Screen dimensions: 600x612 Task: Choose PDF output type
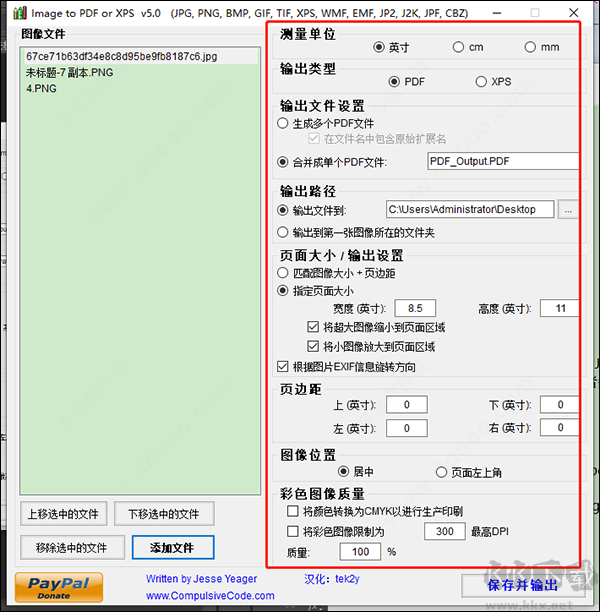pos(394,82)
